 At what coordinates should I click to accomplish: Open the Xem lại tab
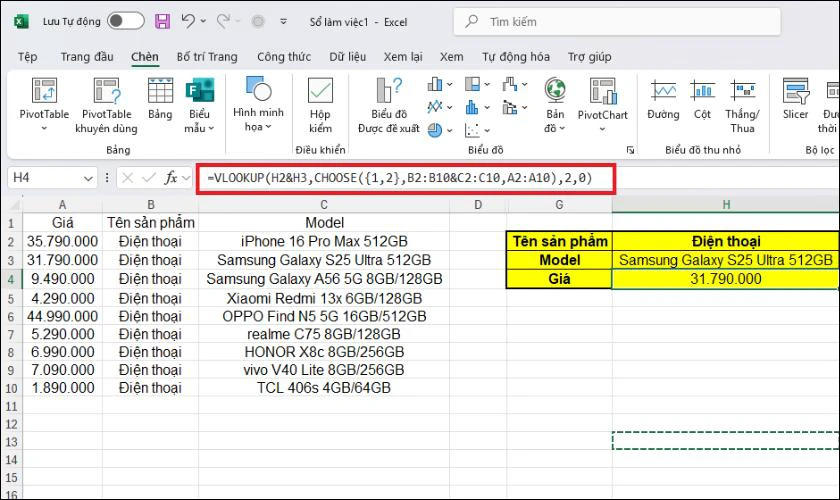[403, 57]
